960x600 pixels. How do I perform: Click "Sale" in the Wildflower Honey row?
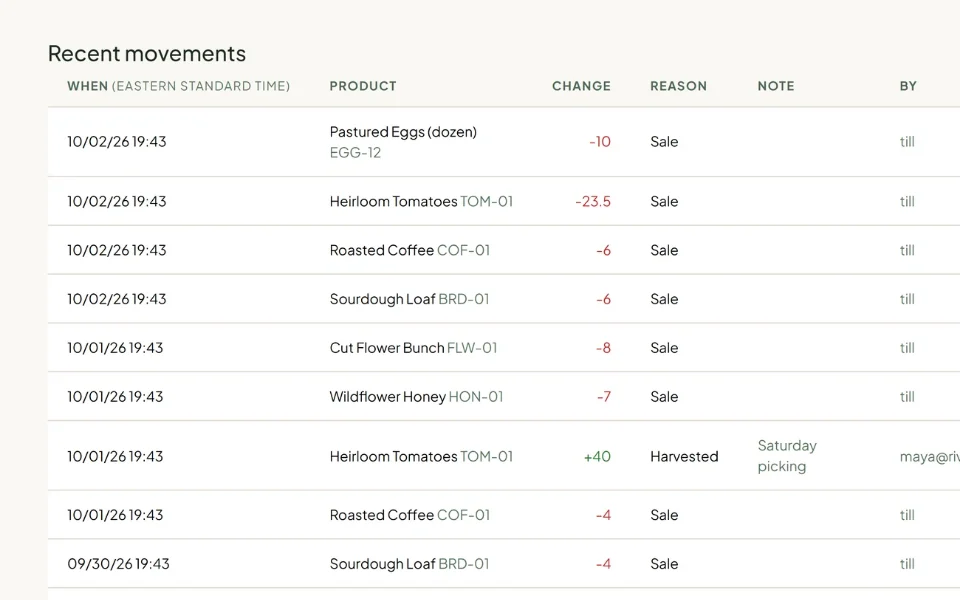pos(664,397)
